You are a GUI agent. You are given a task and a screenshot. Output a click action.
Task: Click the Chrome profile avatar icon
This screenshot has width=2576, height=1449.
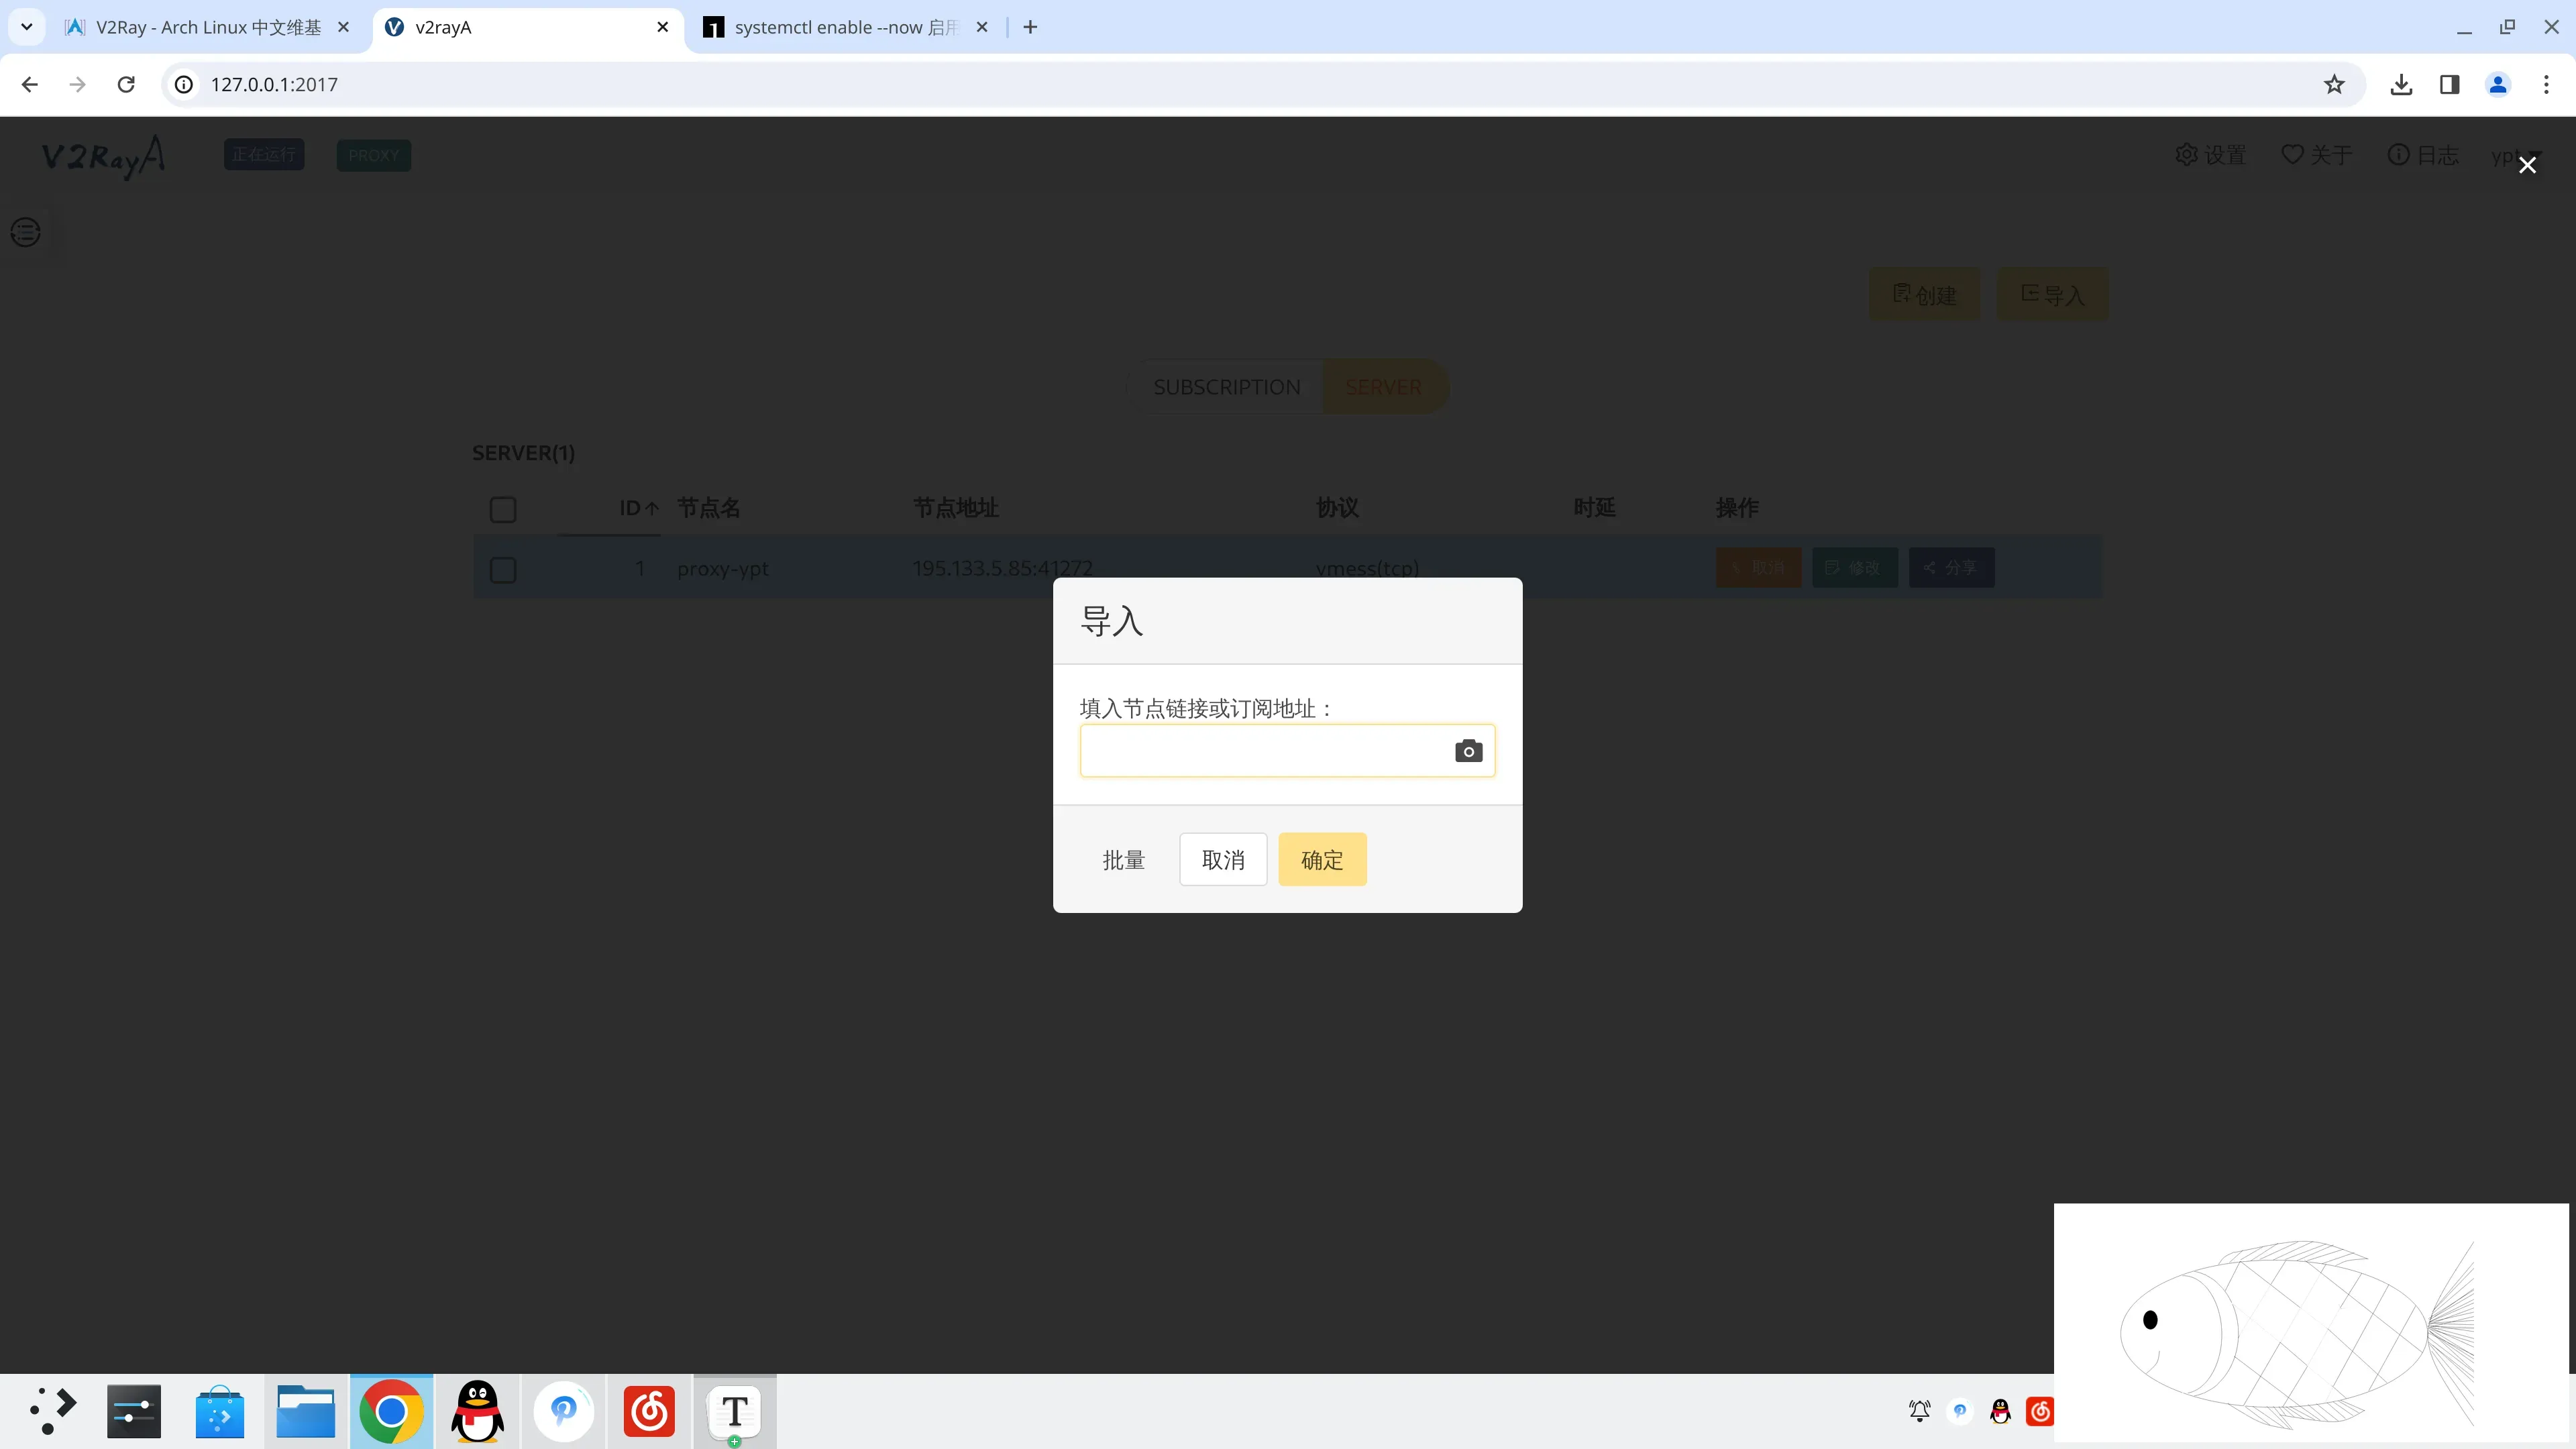click(x=2497, y=85)
